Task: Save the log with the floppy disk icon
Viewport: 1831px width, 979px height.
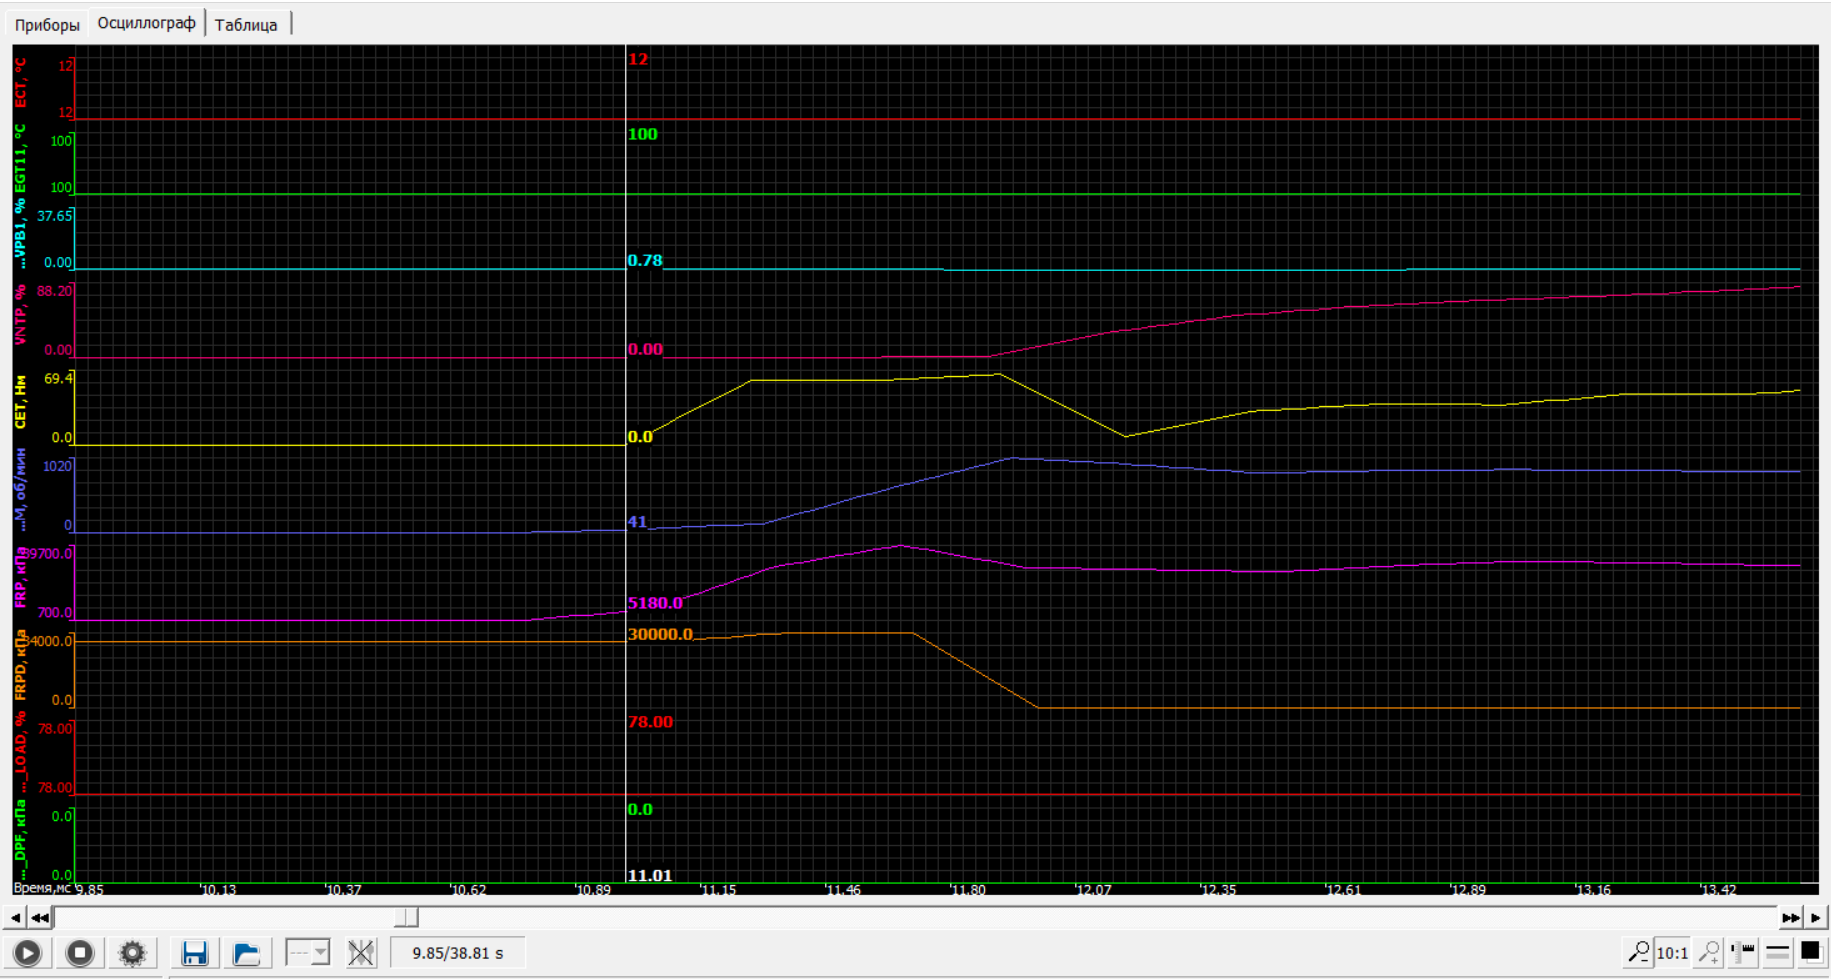Action: [195, 953]
